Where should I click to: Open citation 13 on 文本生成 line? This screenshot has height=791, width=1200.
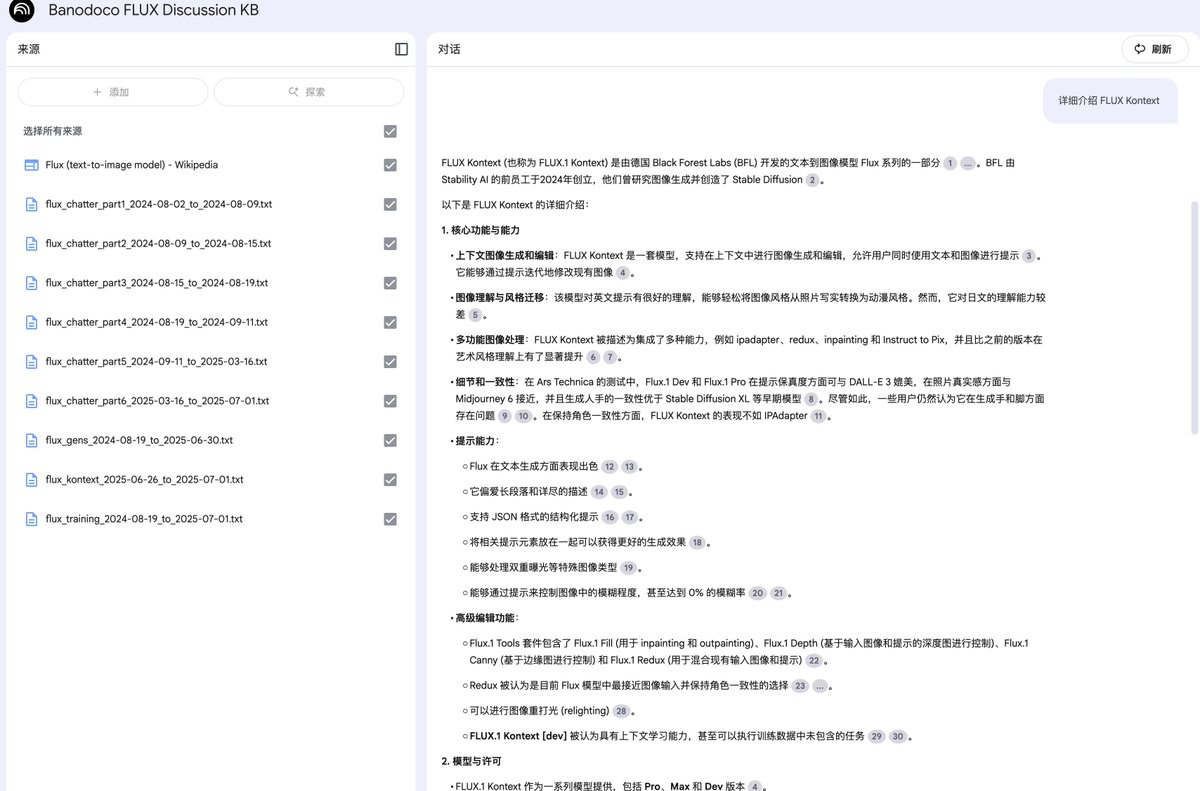pyautogui.click(x=629, y=467)
